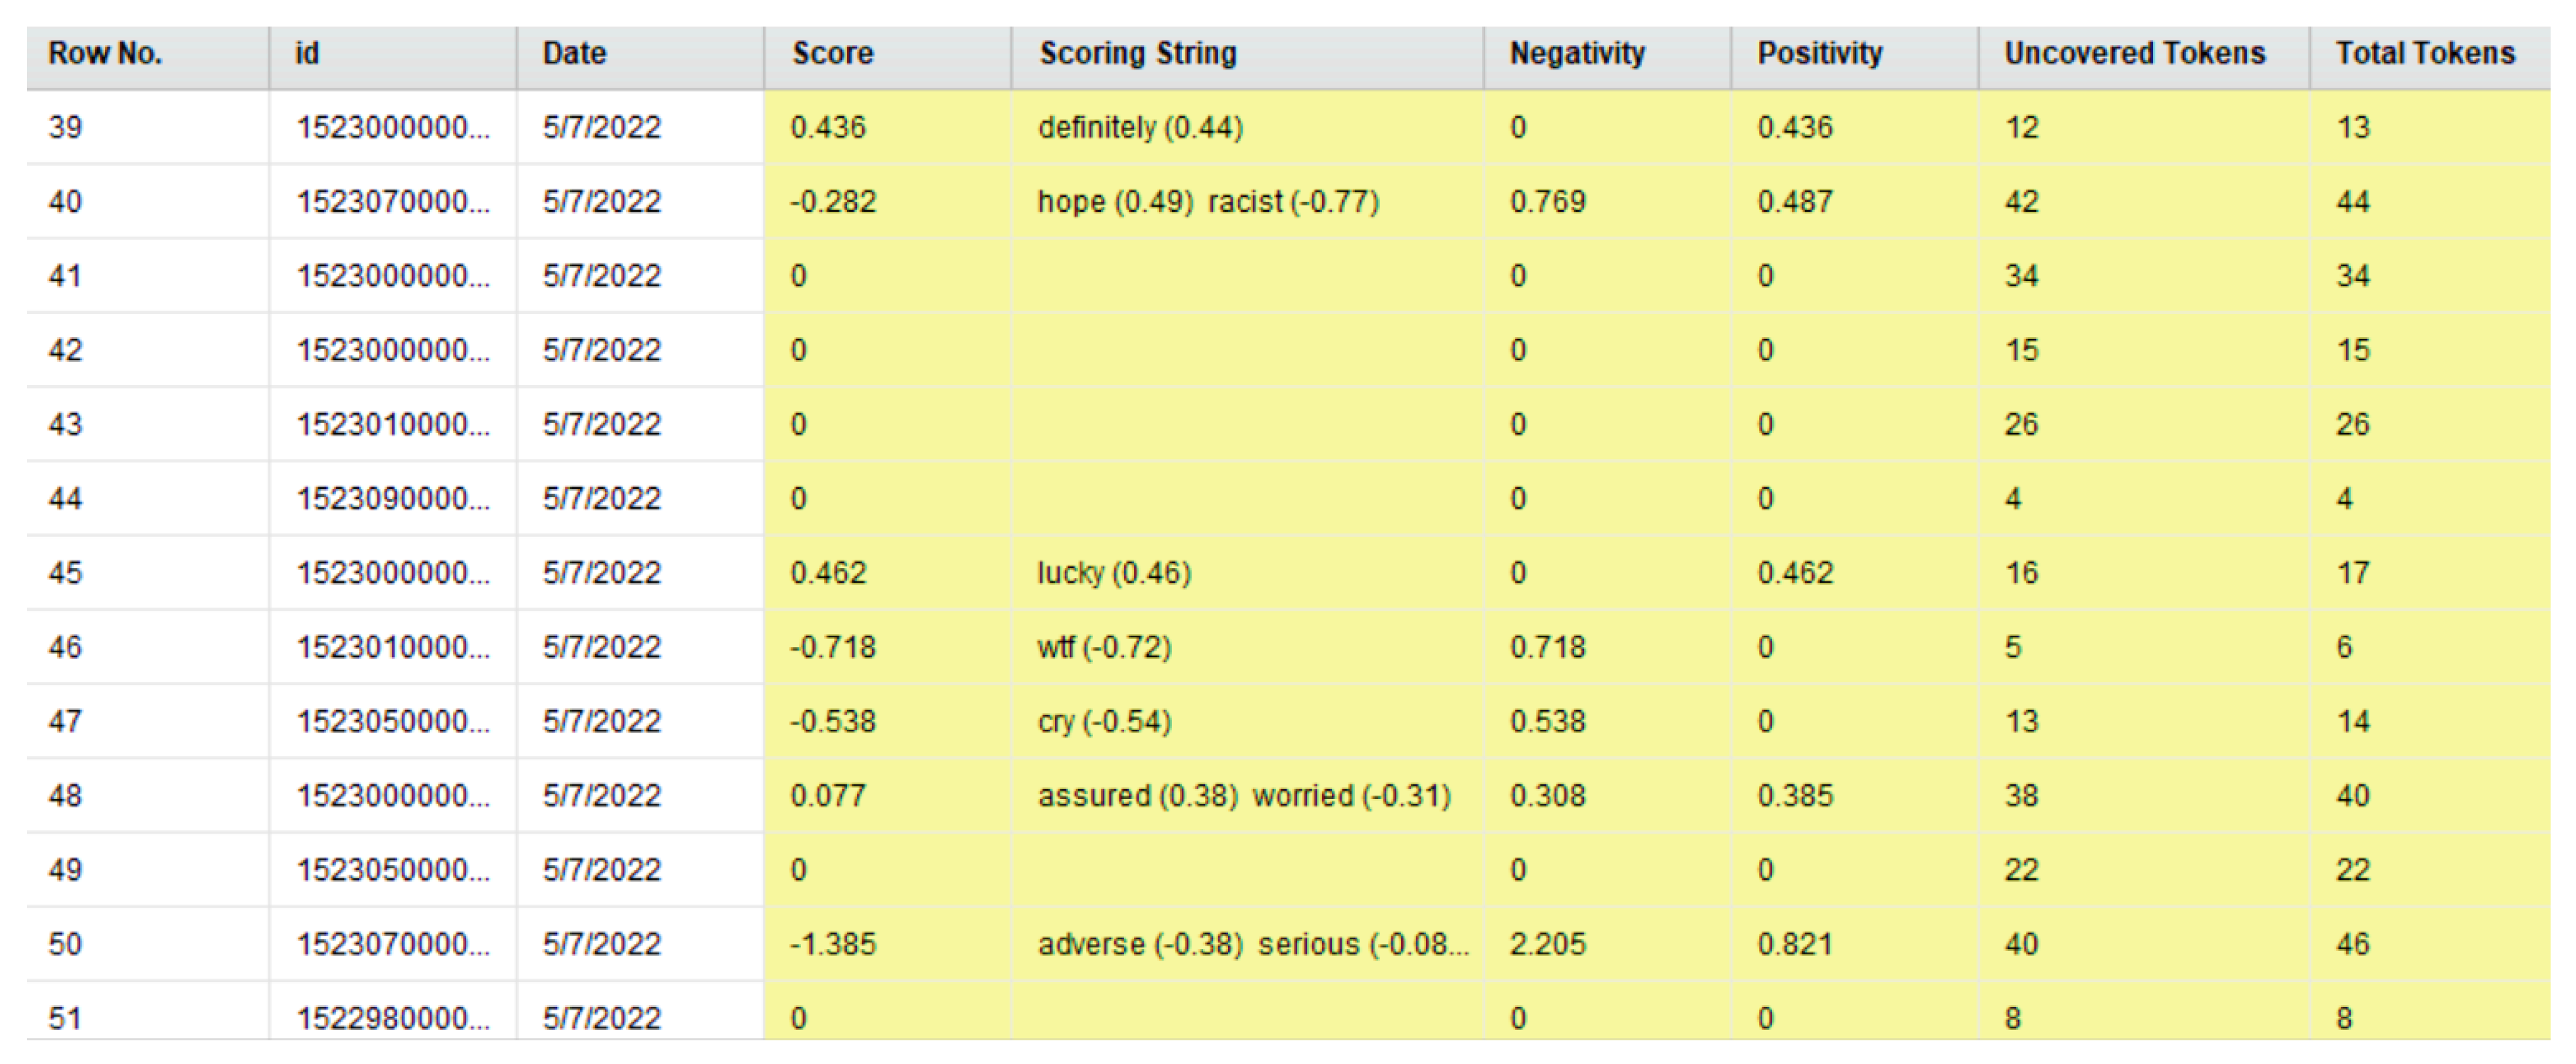Click the Row No. column header
This screenshot has width=2576, height=1064.
pos(105,53)
